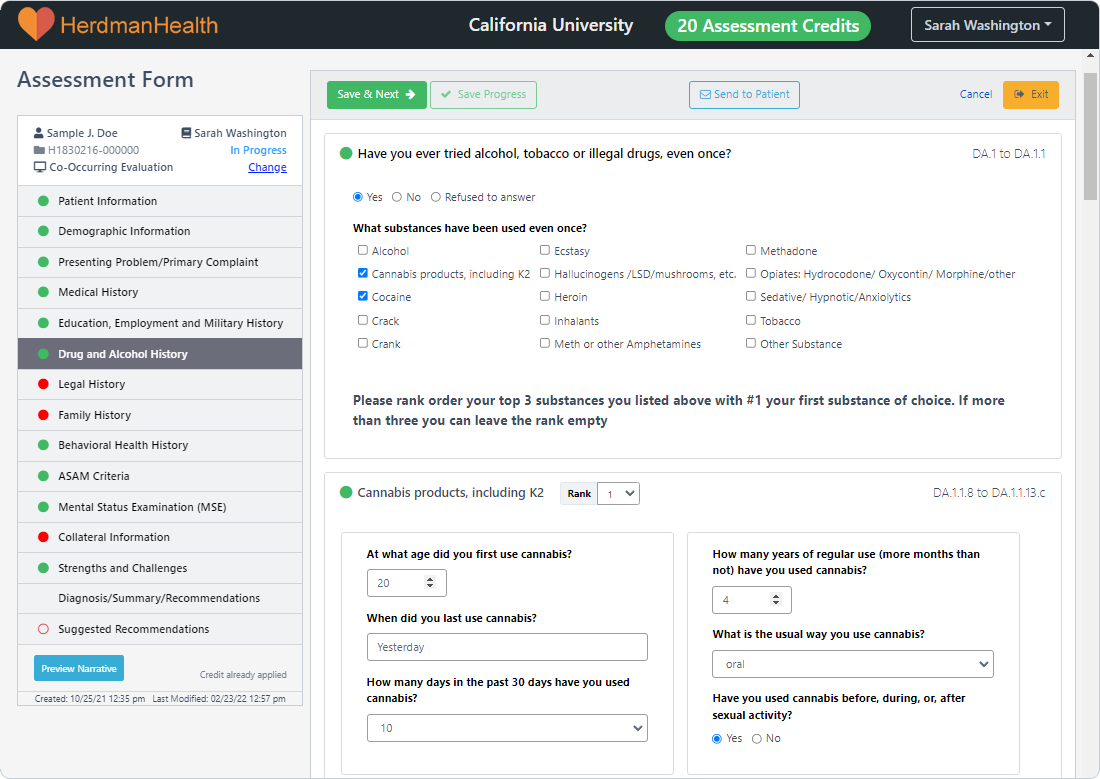Image resolution: width=1100 pixels, height=779 pixels.
Task: Click the Send to Patient button
Action: pyautogui.click(x=744, y=95)
